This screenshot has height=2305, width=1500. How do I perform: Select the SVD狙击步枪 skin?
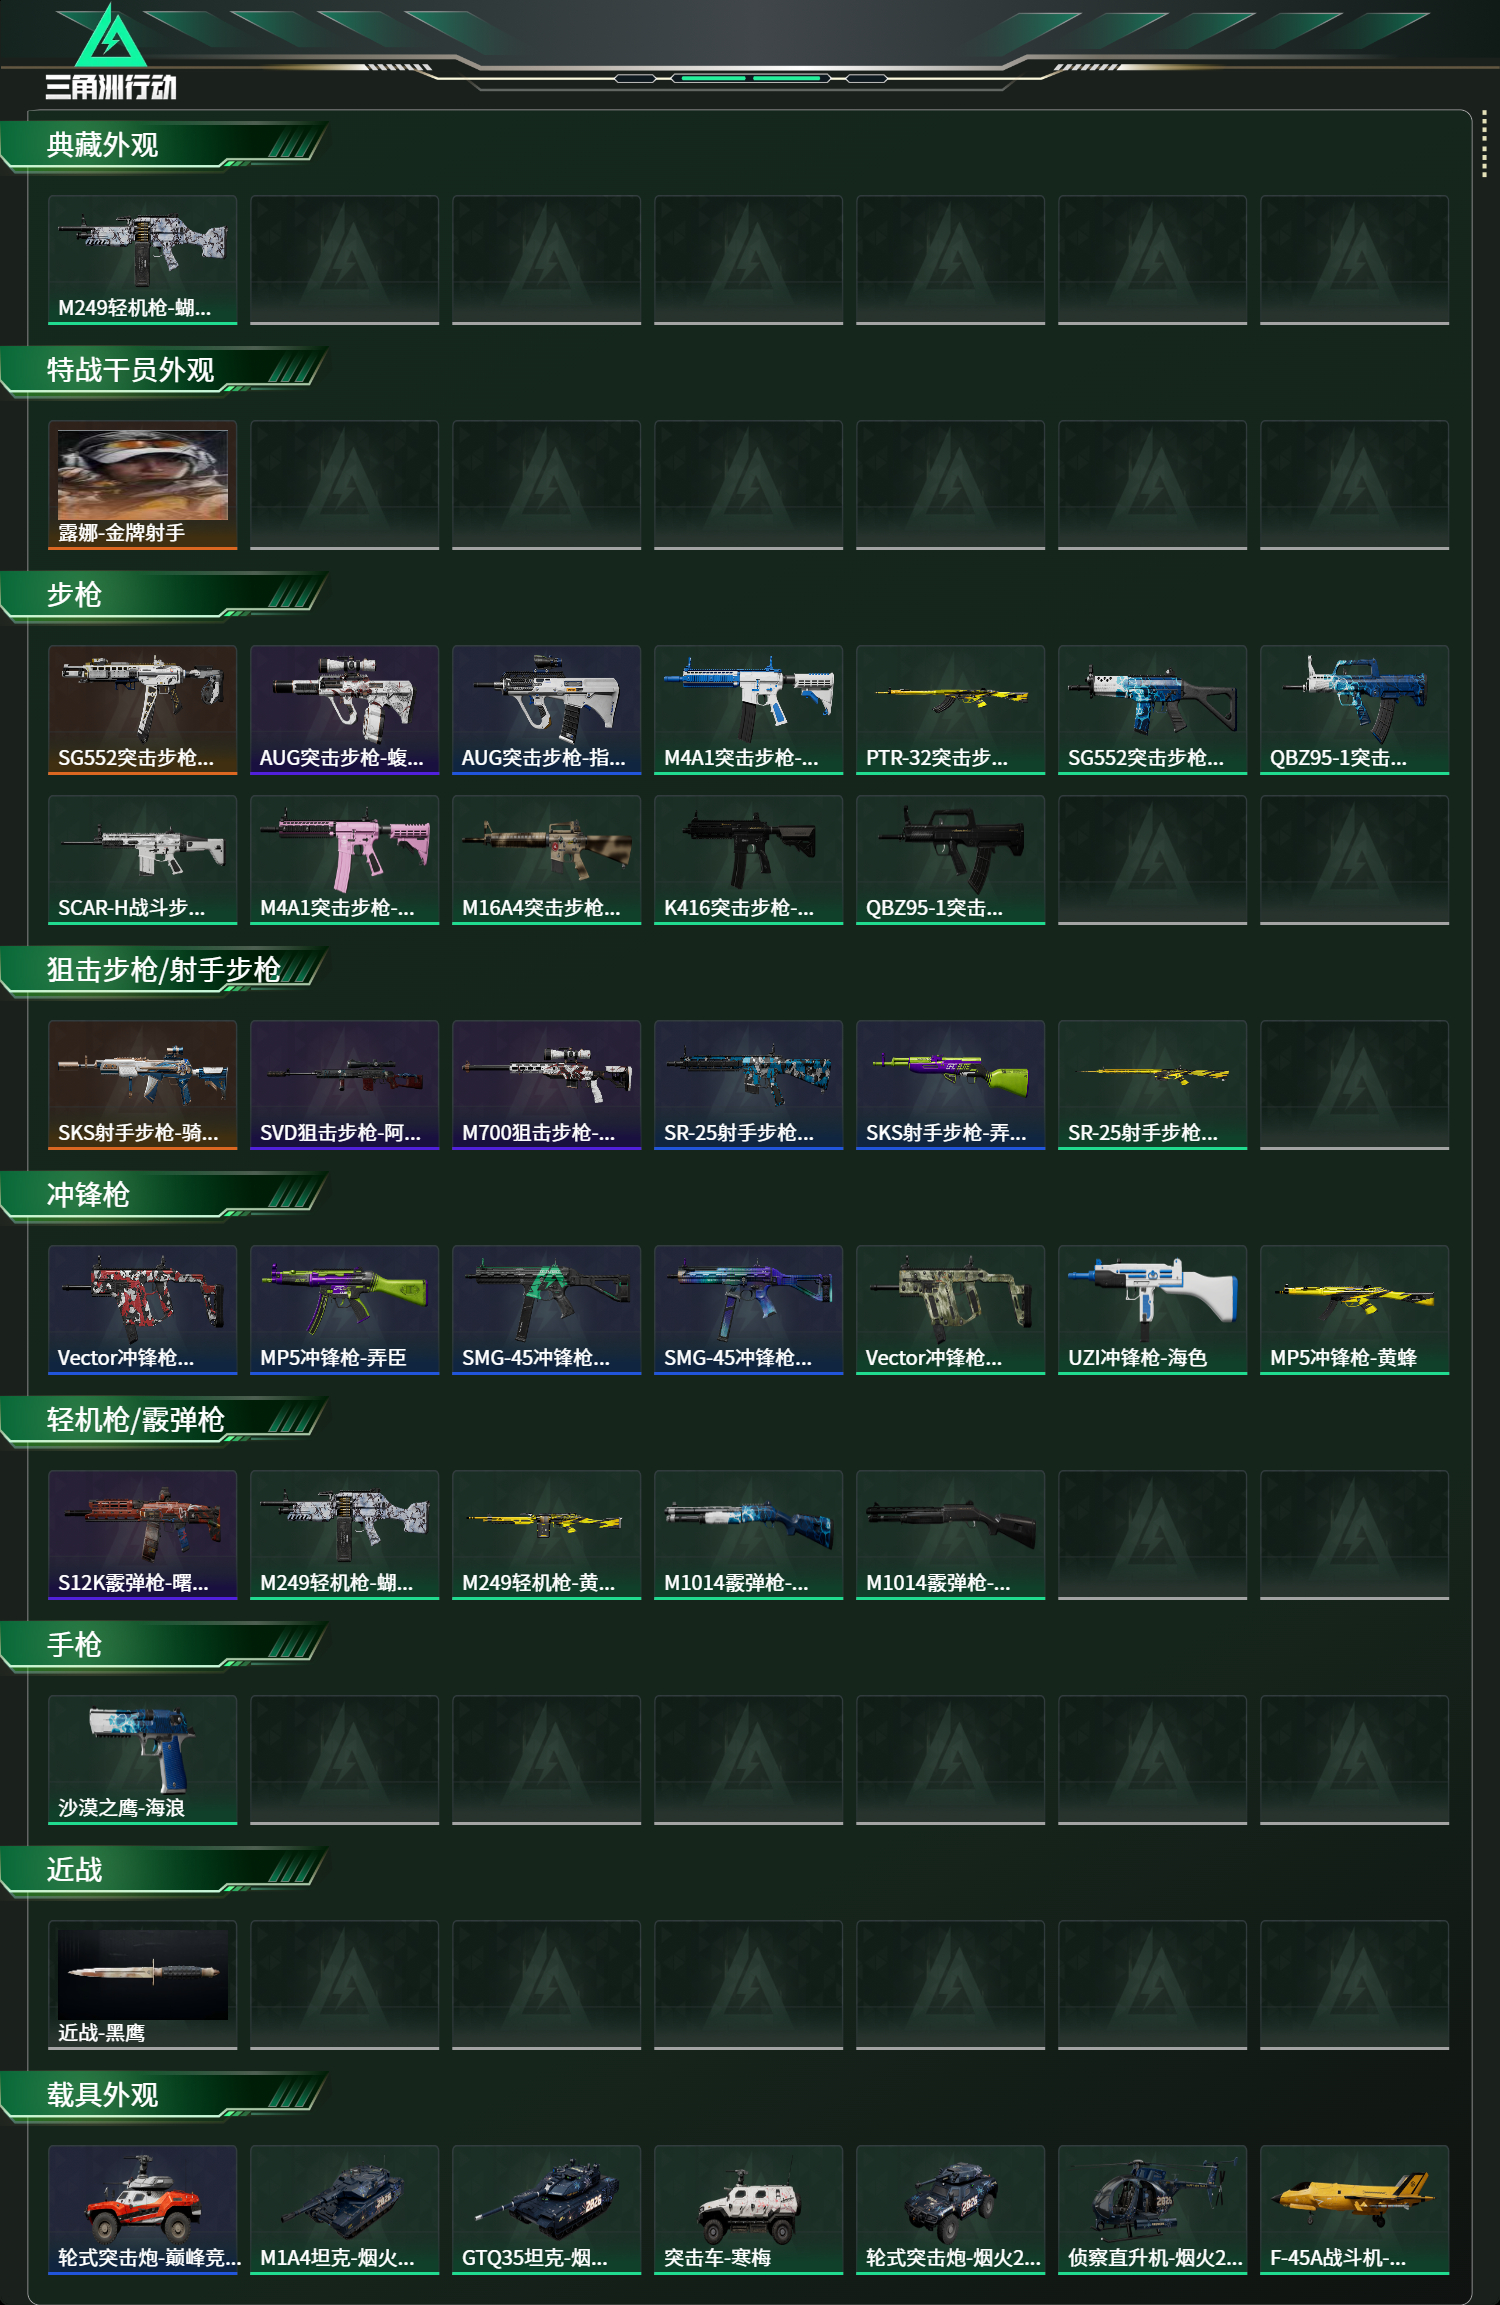point(344,1085)
